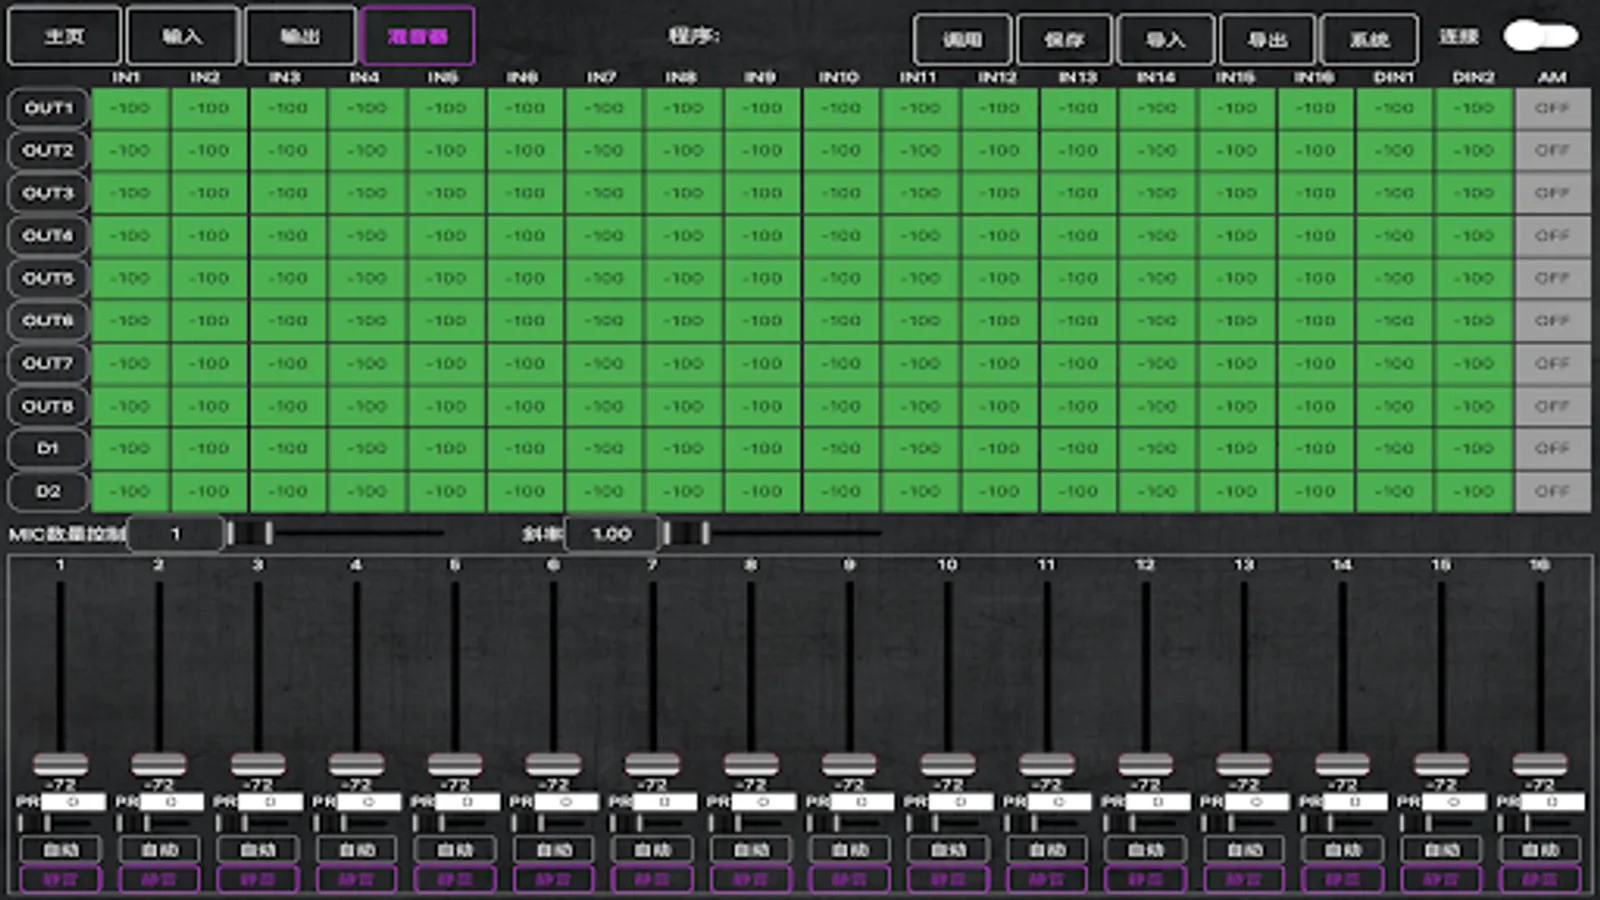Click the channel 8 fader handle

click(x=750, y=765)
